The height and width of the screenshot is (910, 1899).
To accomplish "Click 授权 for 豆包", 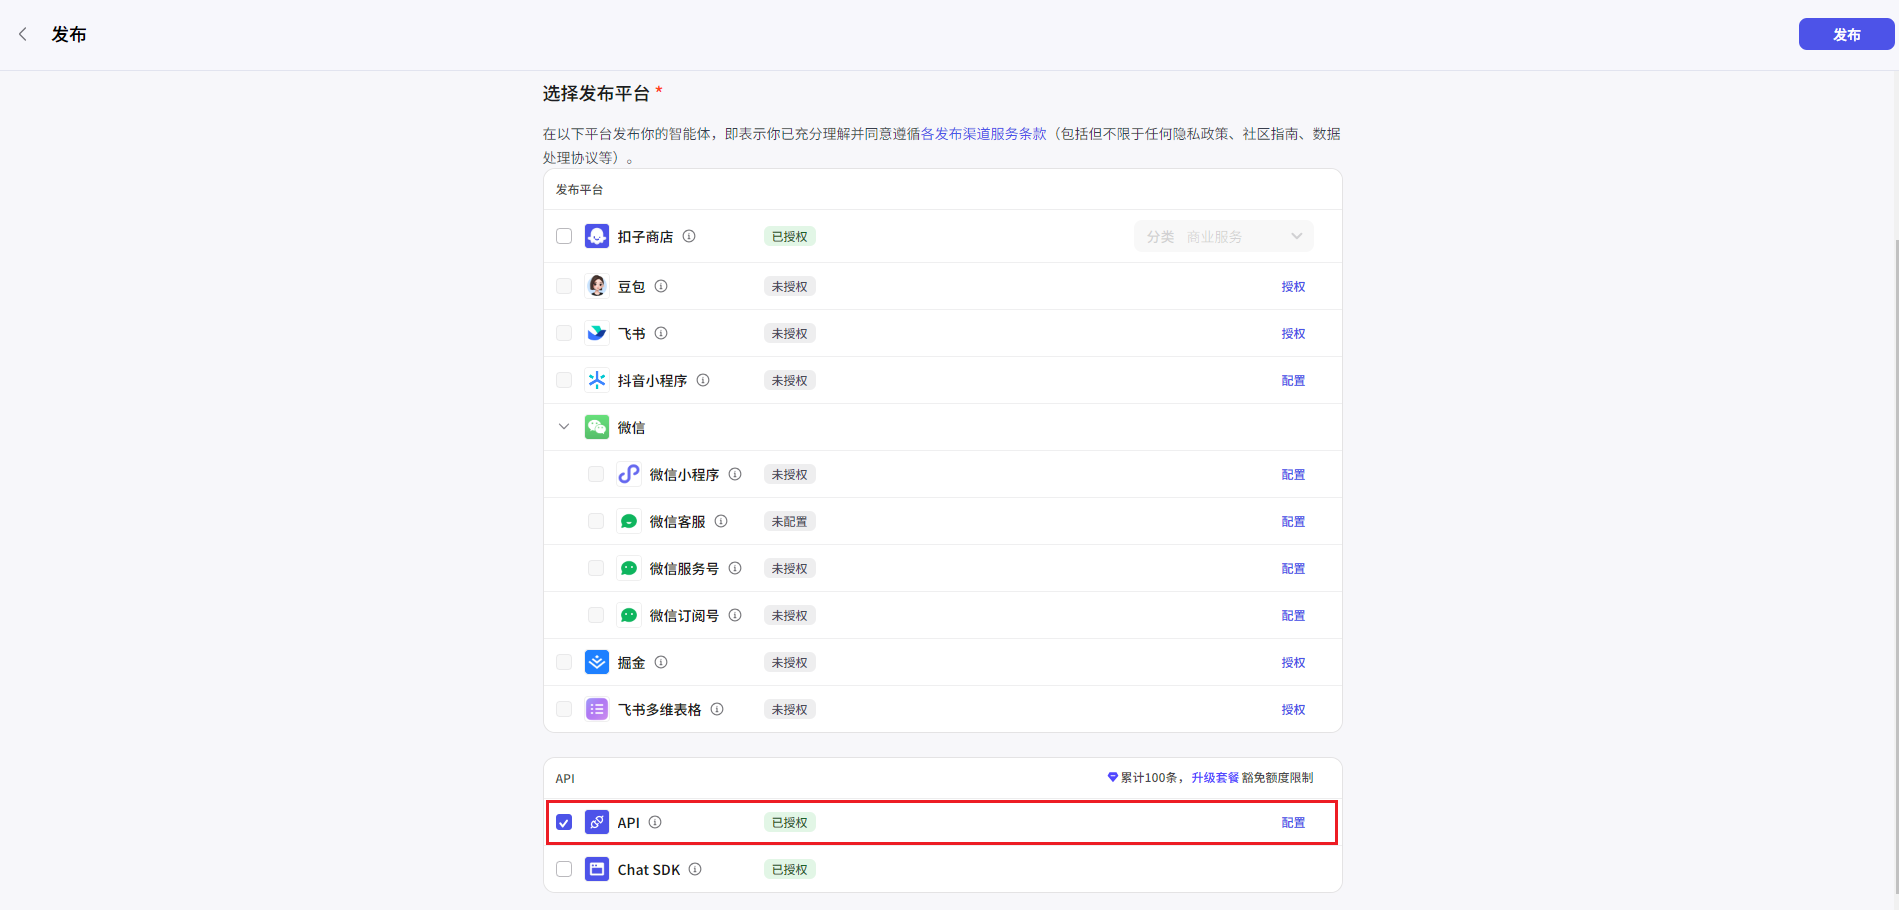I will pos(1293,286).
